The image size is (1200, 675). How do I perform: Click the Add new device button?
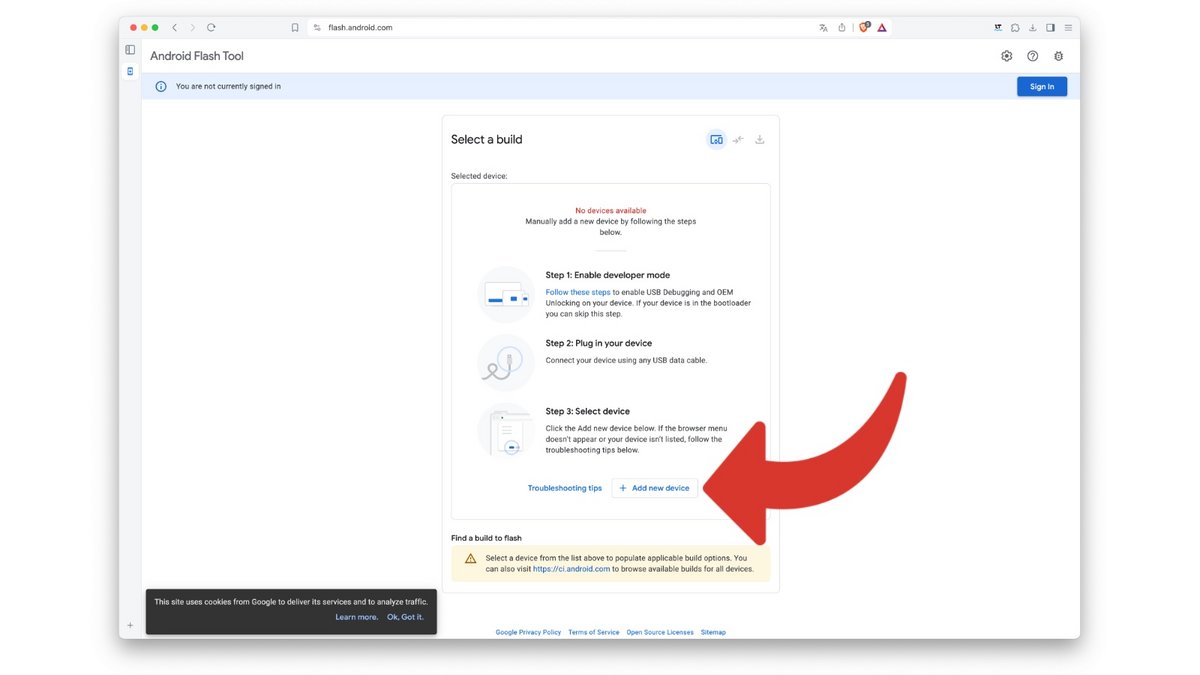click(655, 488)
